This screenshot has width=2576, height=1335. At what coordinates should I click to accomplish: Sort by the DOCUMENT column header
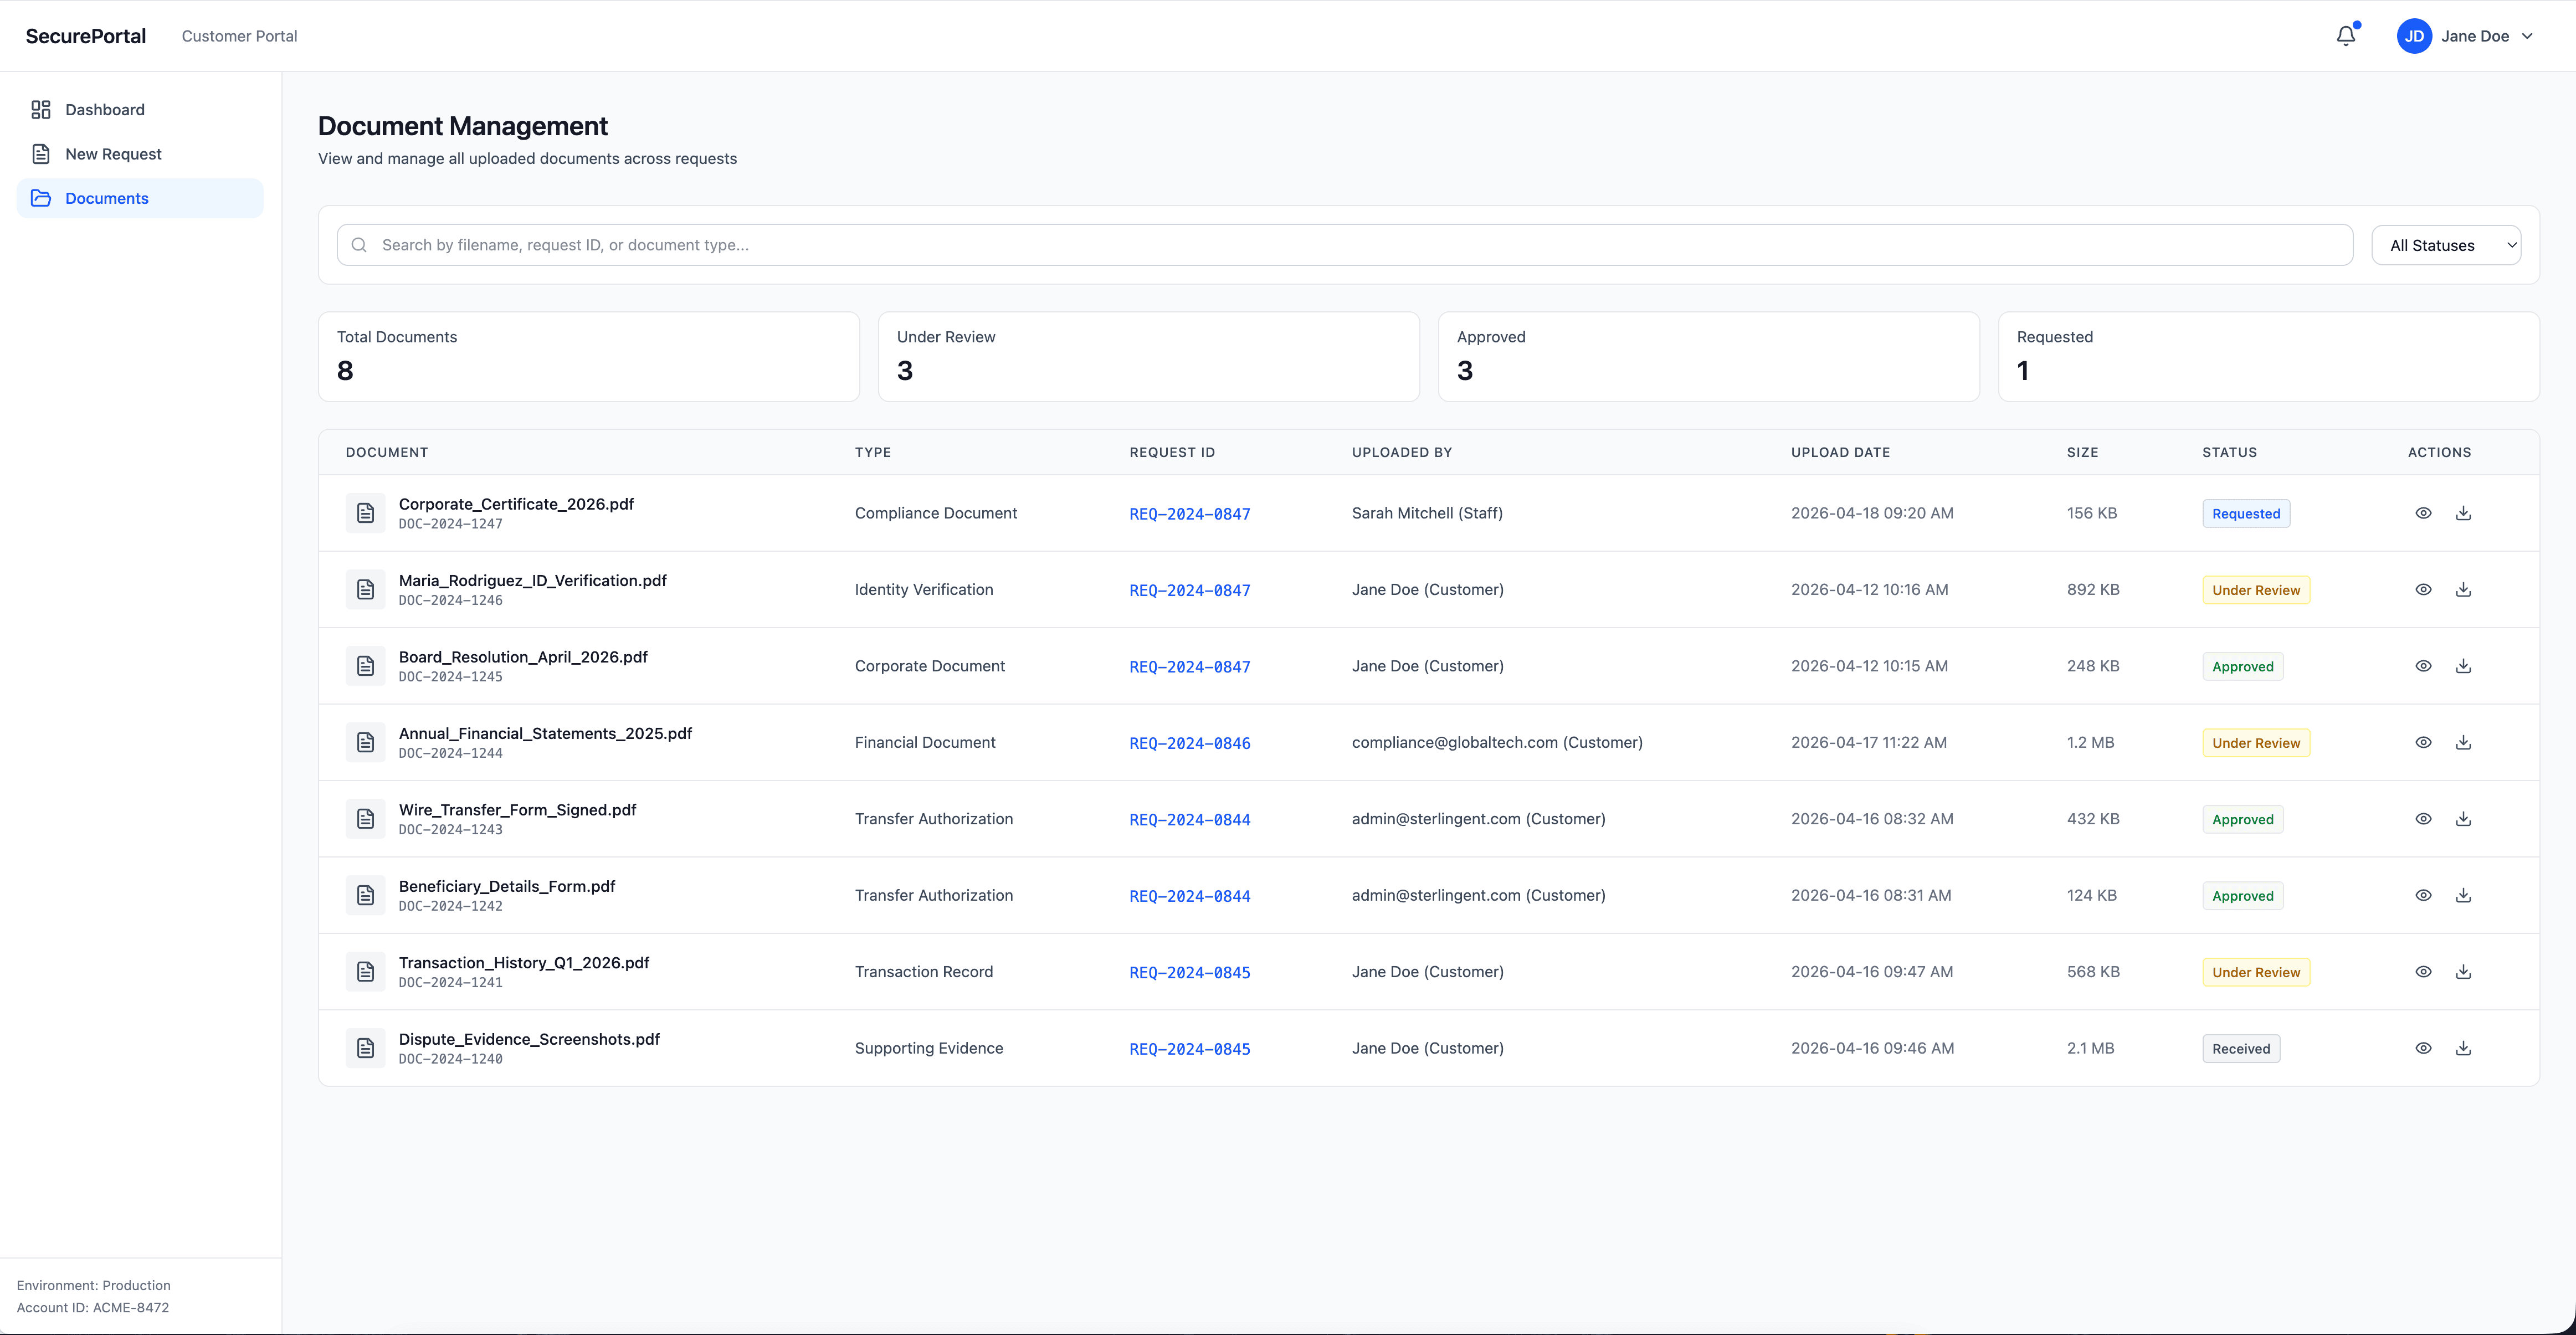pos(387,452)
